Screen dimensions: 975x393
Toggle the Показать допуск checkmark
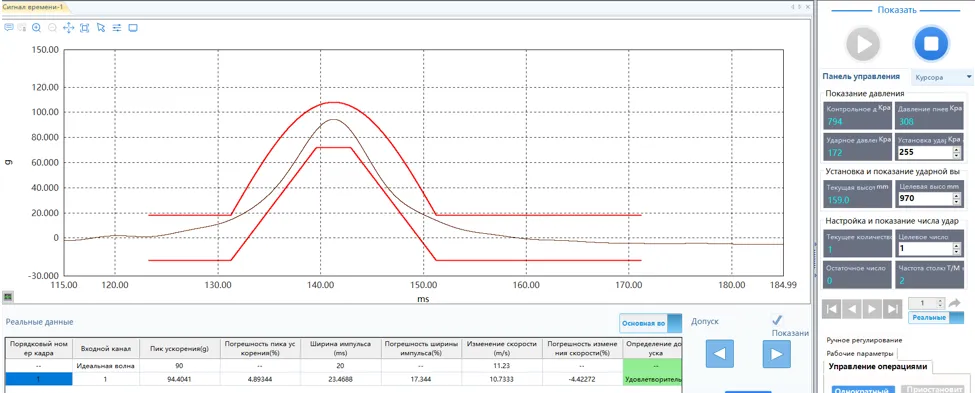777,320
